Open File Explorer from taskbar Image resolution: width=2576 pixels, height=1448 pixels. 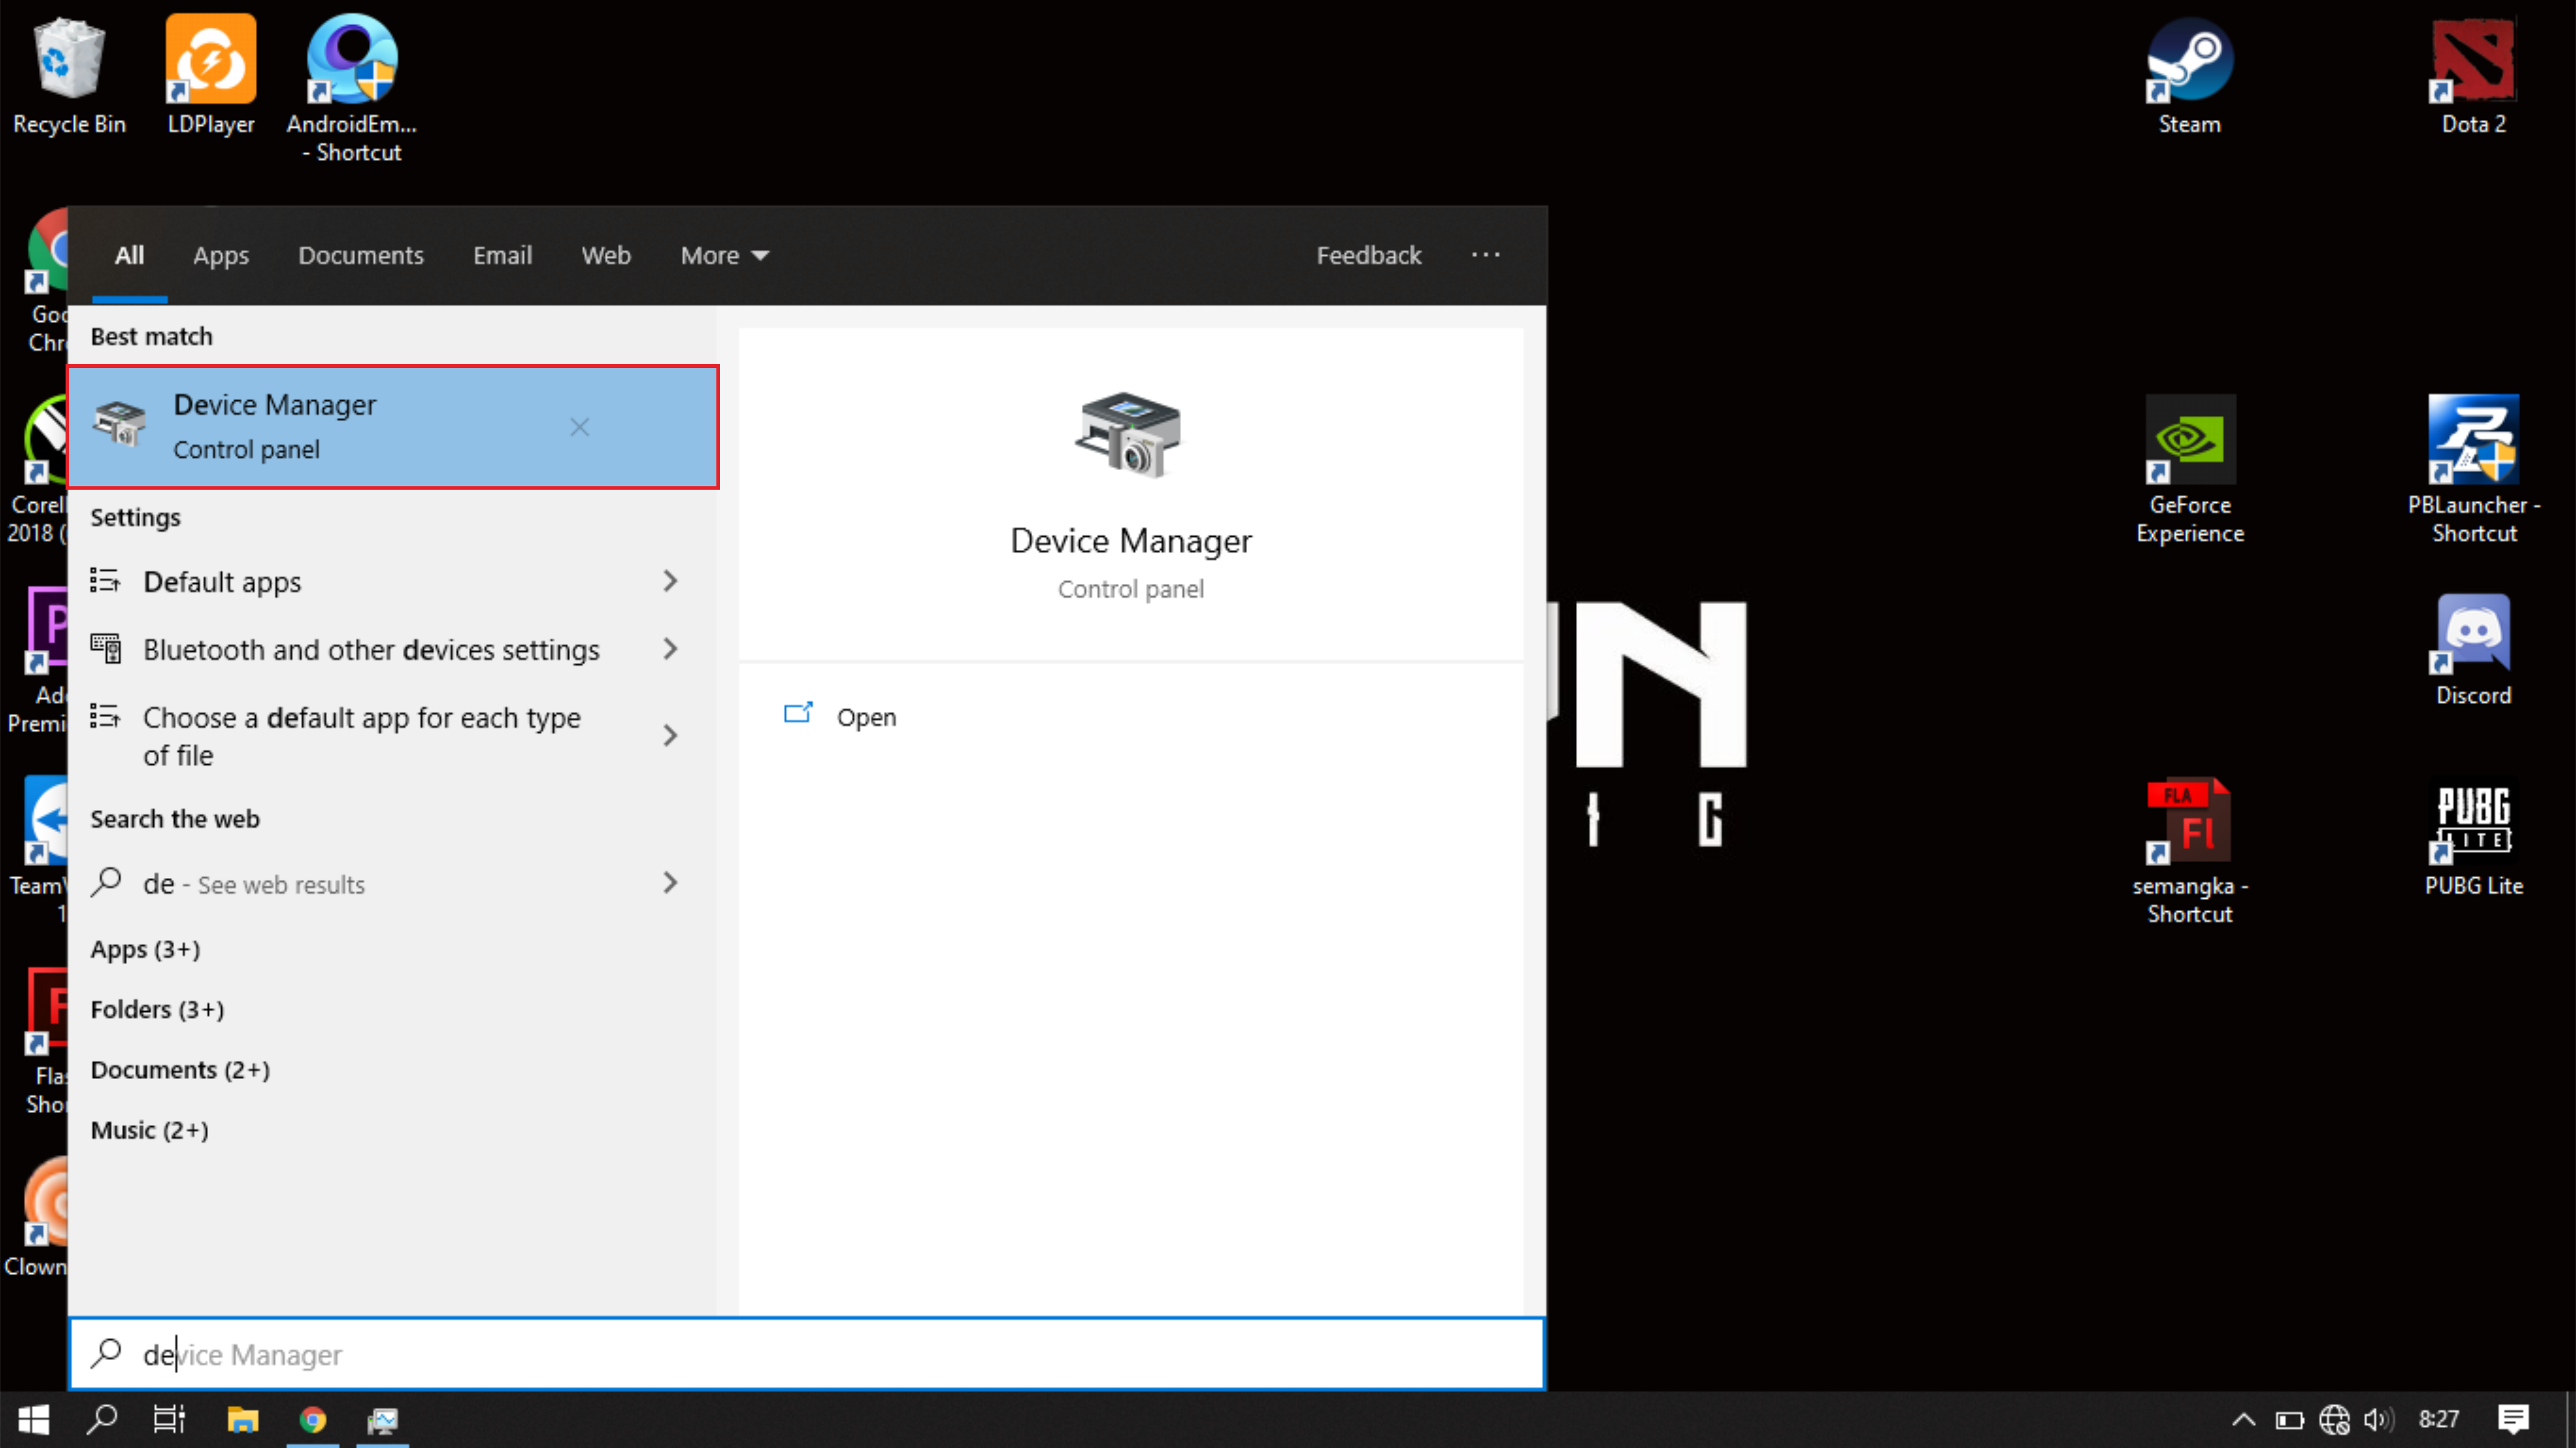[x=242, y=1419]
